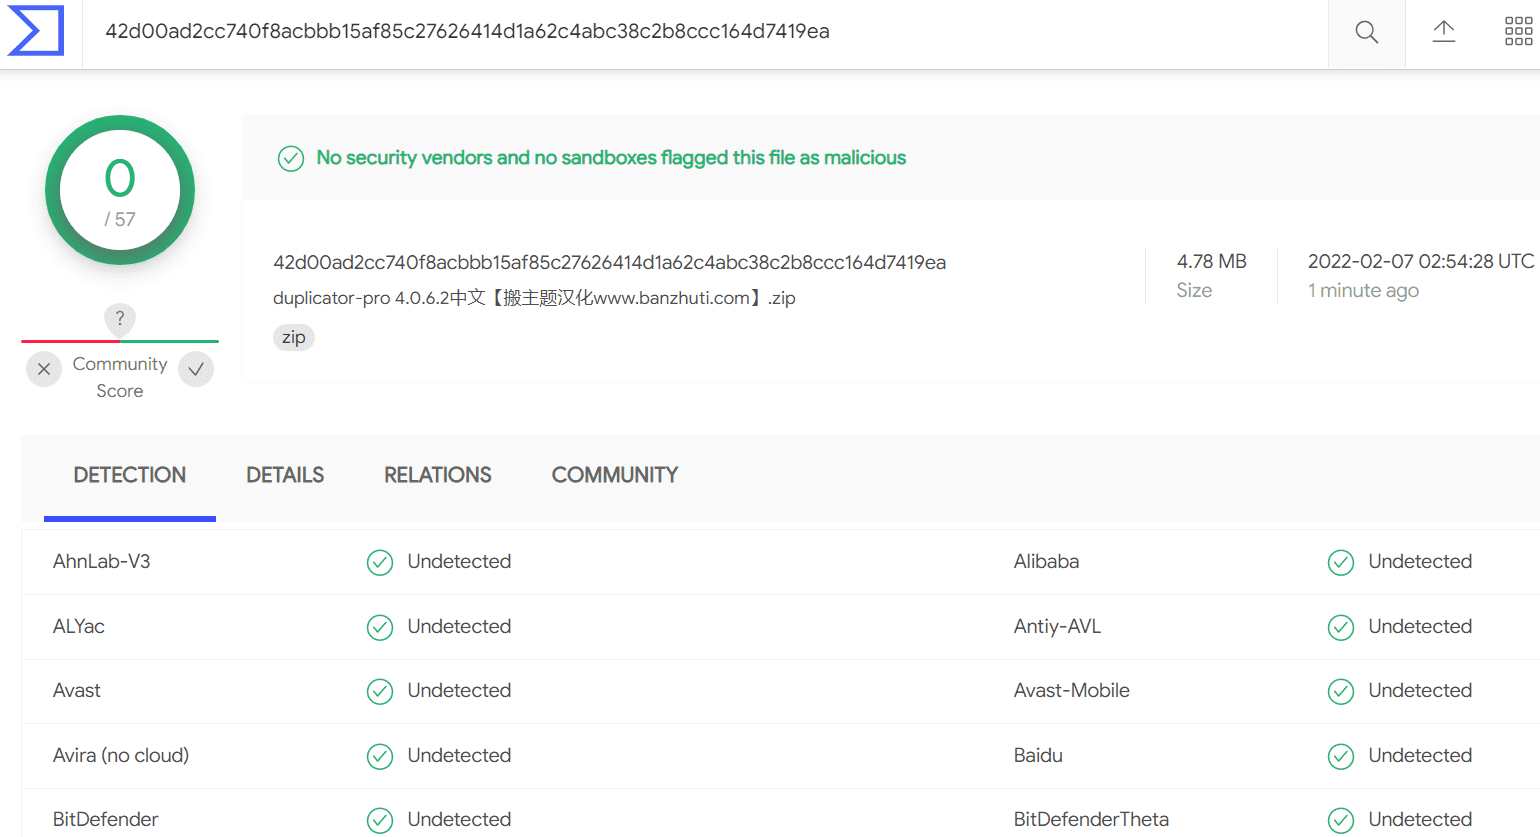Click the hash search input field

point(705,32)
